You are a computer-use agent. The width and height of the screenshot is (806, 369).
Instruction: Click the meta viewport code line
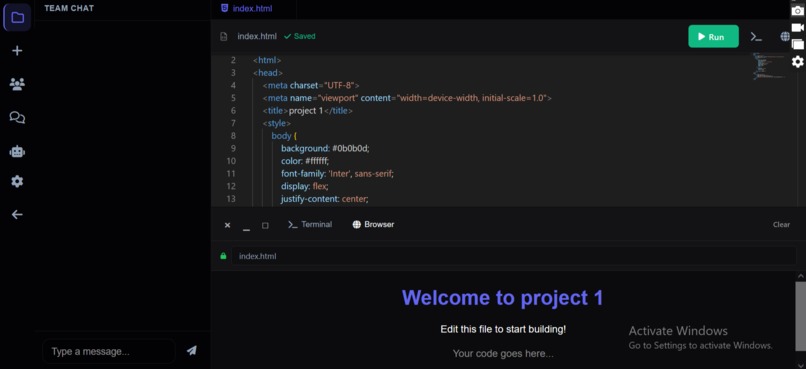coord(407,98)
